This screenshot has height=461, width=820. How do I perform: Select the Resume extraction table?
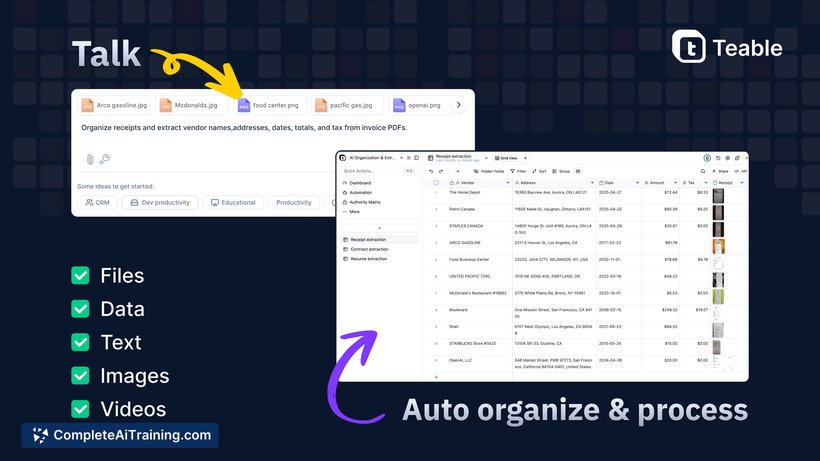click(379, 259)
